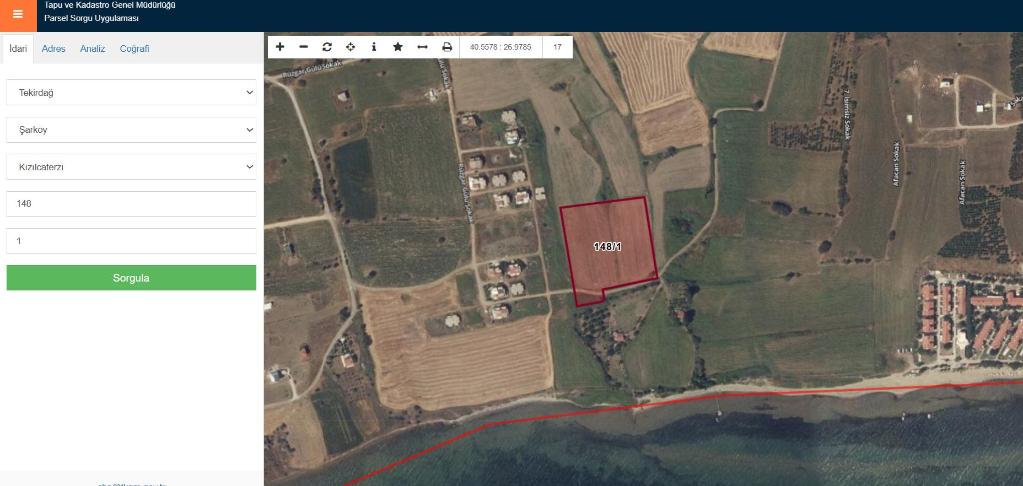1023x486 pixels.
Task: Switch to the Adres tab
Action: [53, 49]
